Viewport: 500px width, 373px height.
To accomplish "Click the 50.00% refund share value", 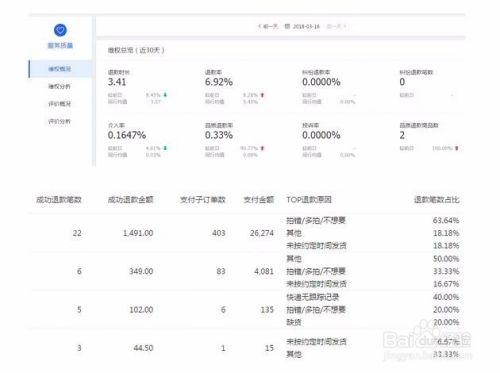I will coord(446,259).
